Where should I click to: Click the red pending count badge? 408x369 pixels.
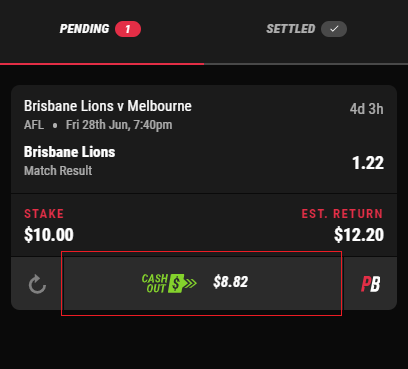pos(128,29)
